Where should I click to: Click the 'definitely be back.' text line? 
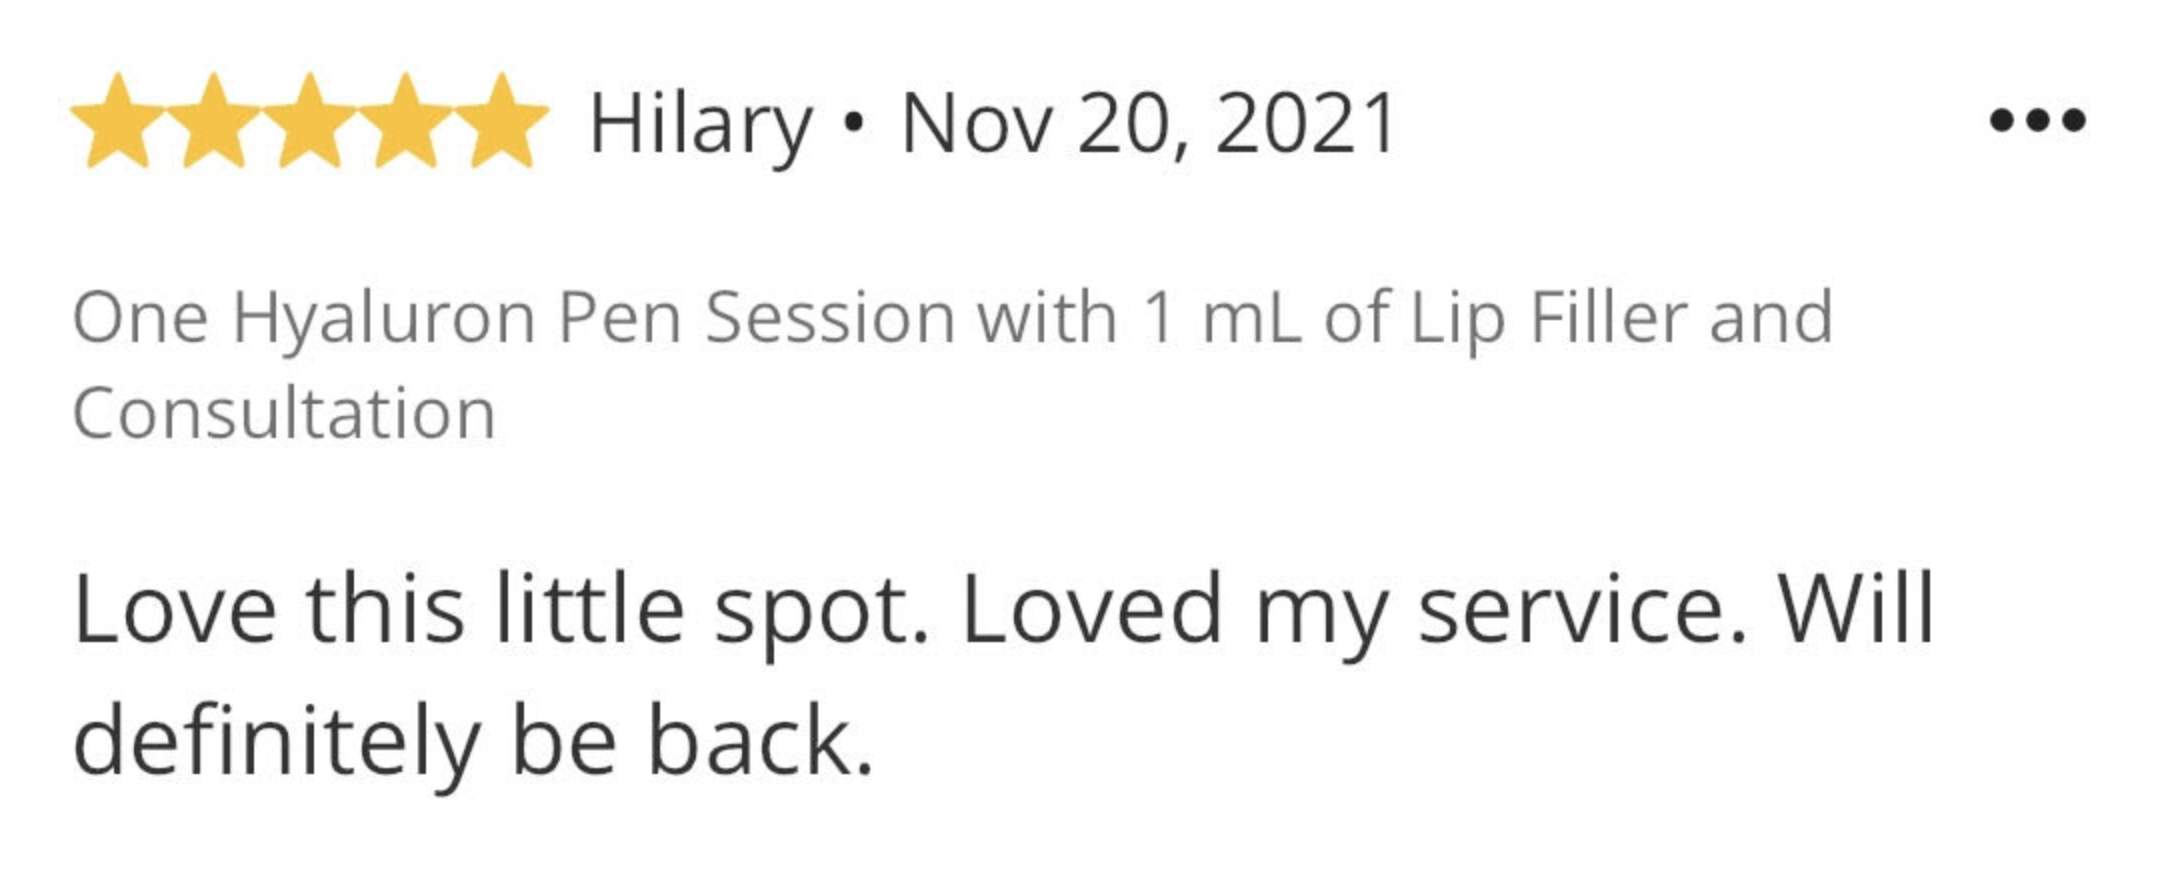point(473,742)
